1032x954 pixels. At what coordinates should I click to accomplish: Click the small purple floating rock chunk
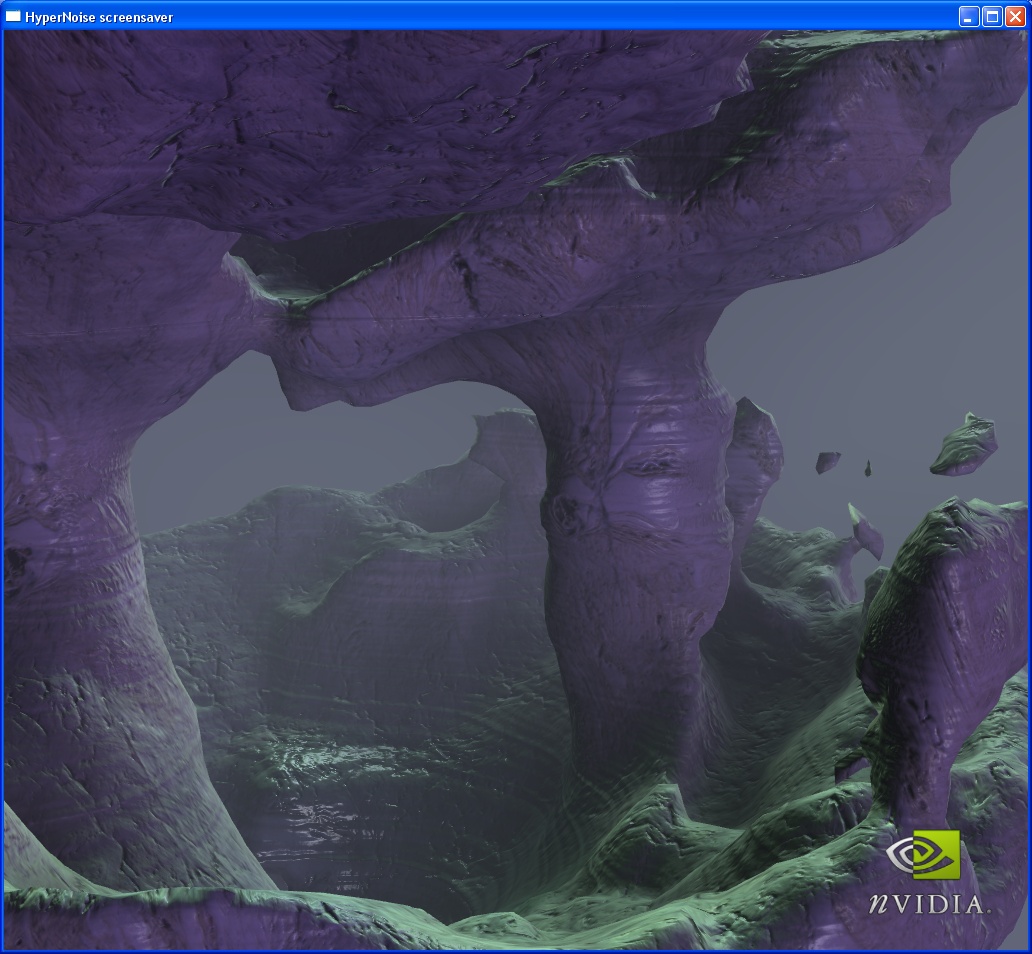(827, 461)
